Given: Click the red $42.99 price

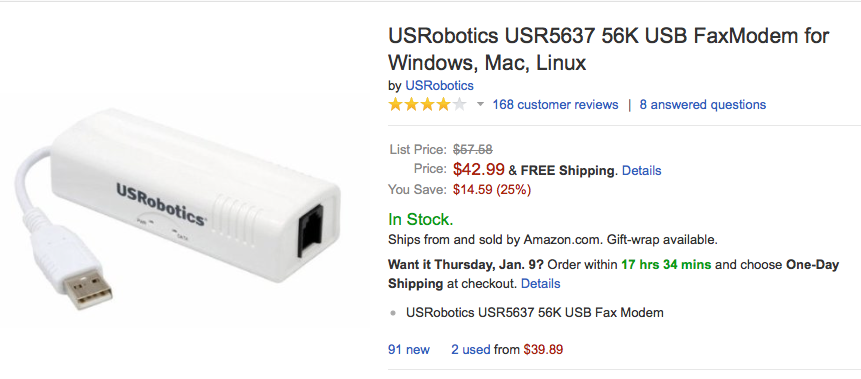Looking at the screenshot, I should [x=479, y=169].
